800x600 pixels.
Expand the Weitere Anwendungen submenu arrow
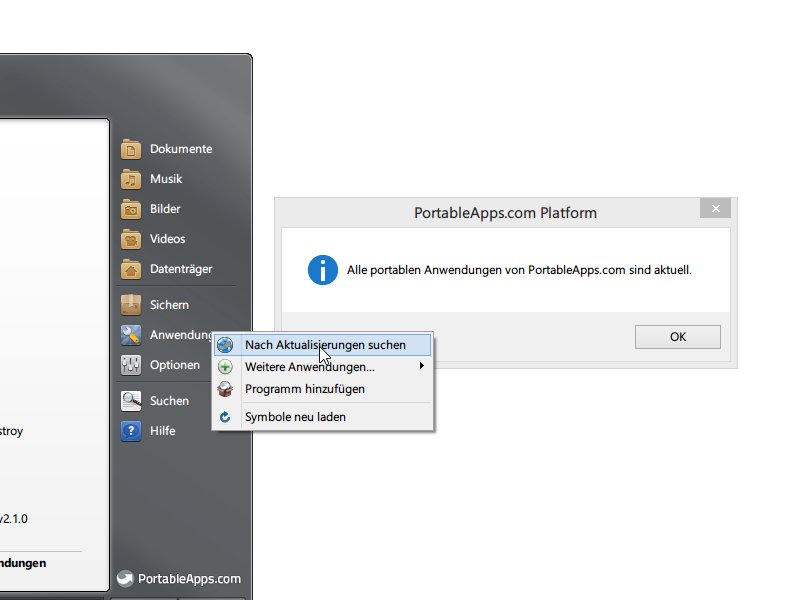pos(421,366)
